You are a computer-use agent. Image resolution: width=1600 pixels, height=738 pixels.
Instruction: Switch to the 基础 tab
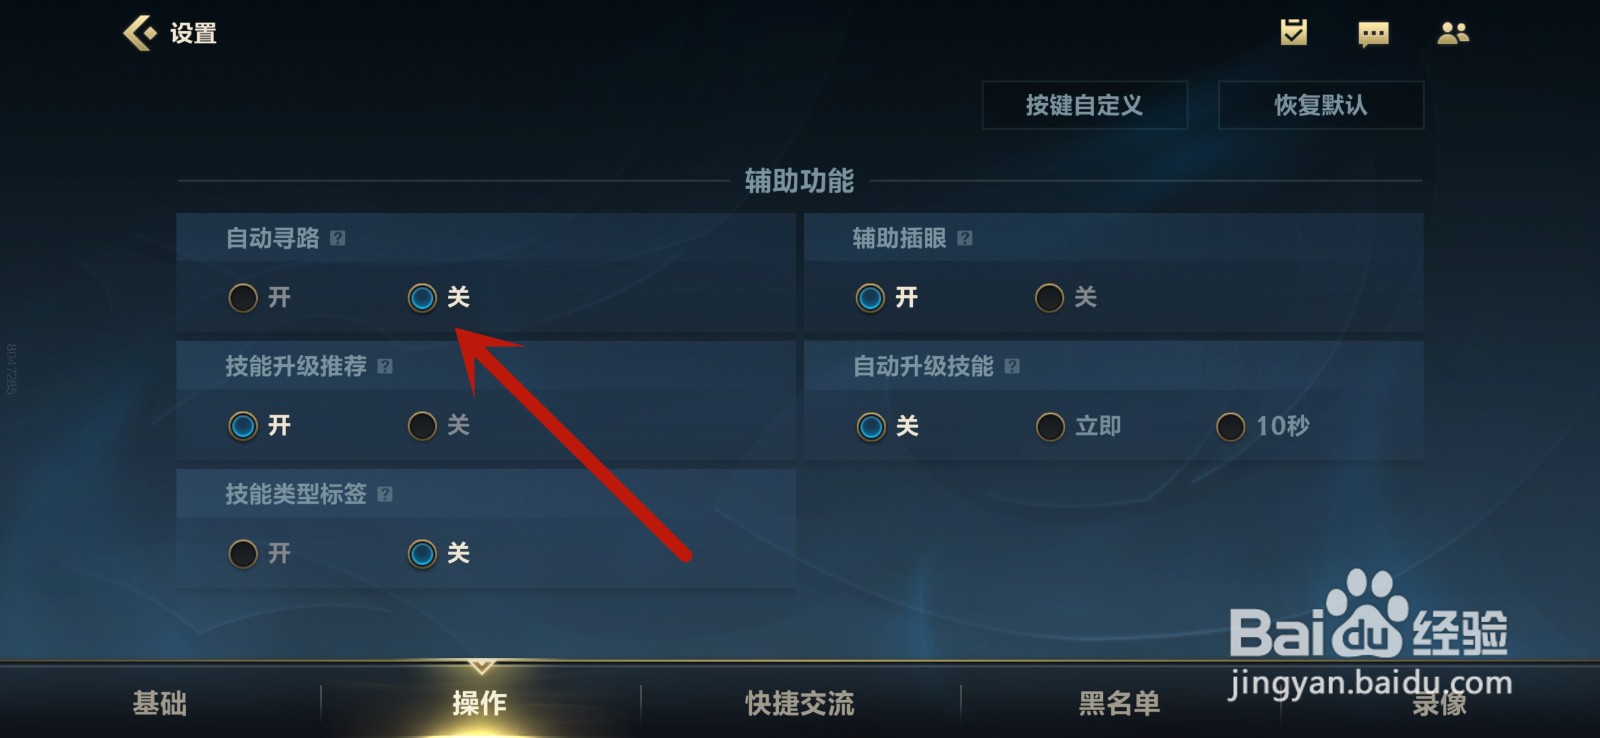[x=160, y=703]
